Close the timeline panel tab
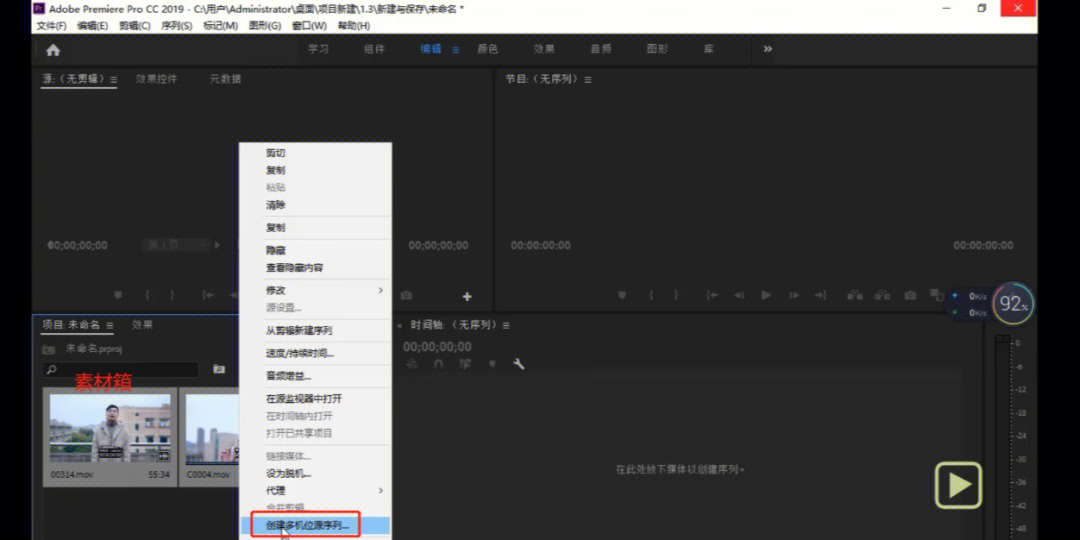The width and height of the screenshot is (1080, 540). tap(399, 325)
